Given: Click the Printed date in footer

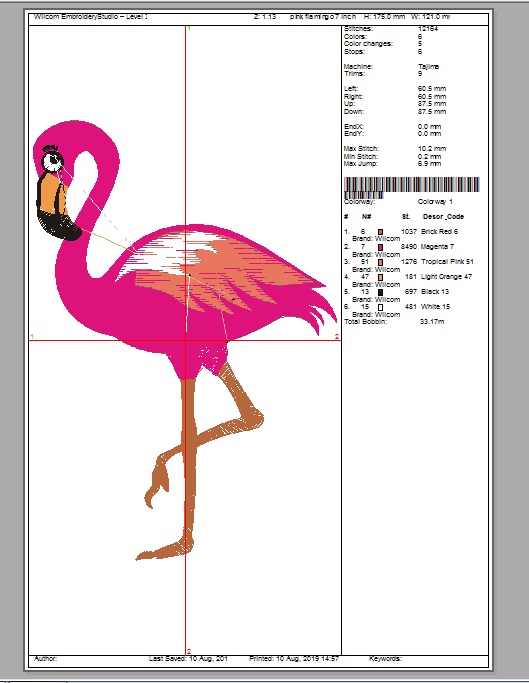Looking at the screenshot, I should 294,659.
